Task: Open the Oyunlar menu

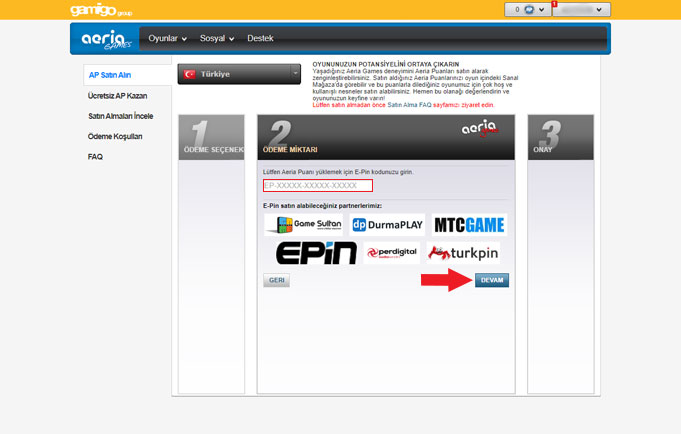Action: pos(167,39)
